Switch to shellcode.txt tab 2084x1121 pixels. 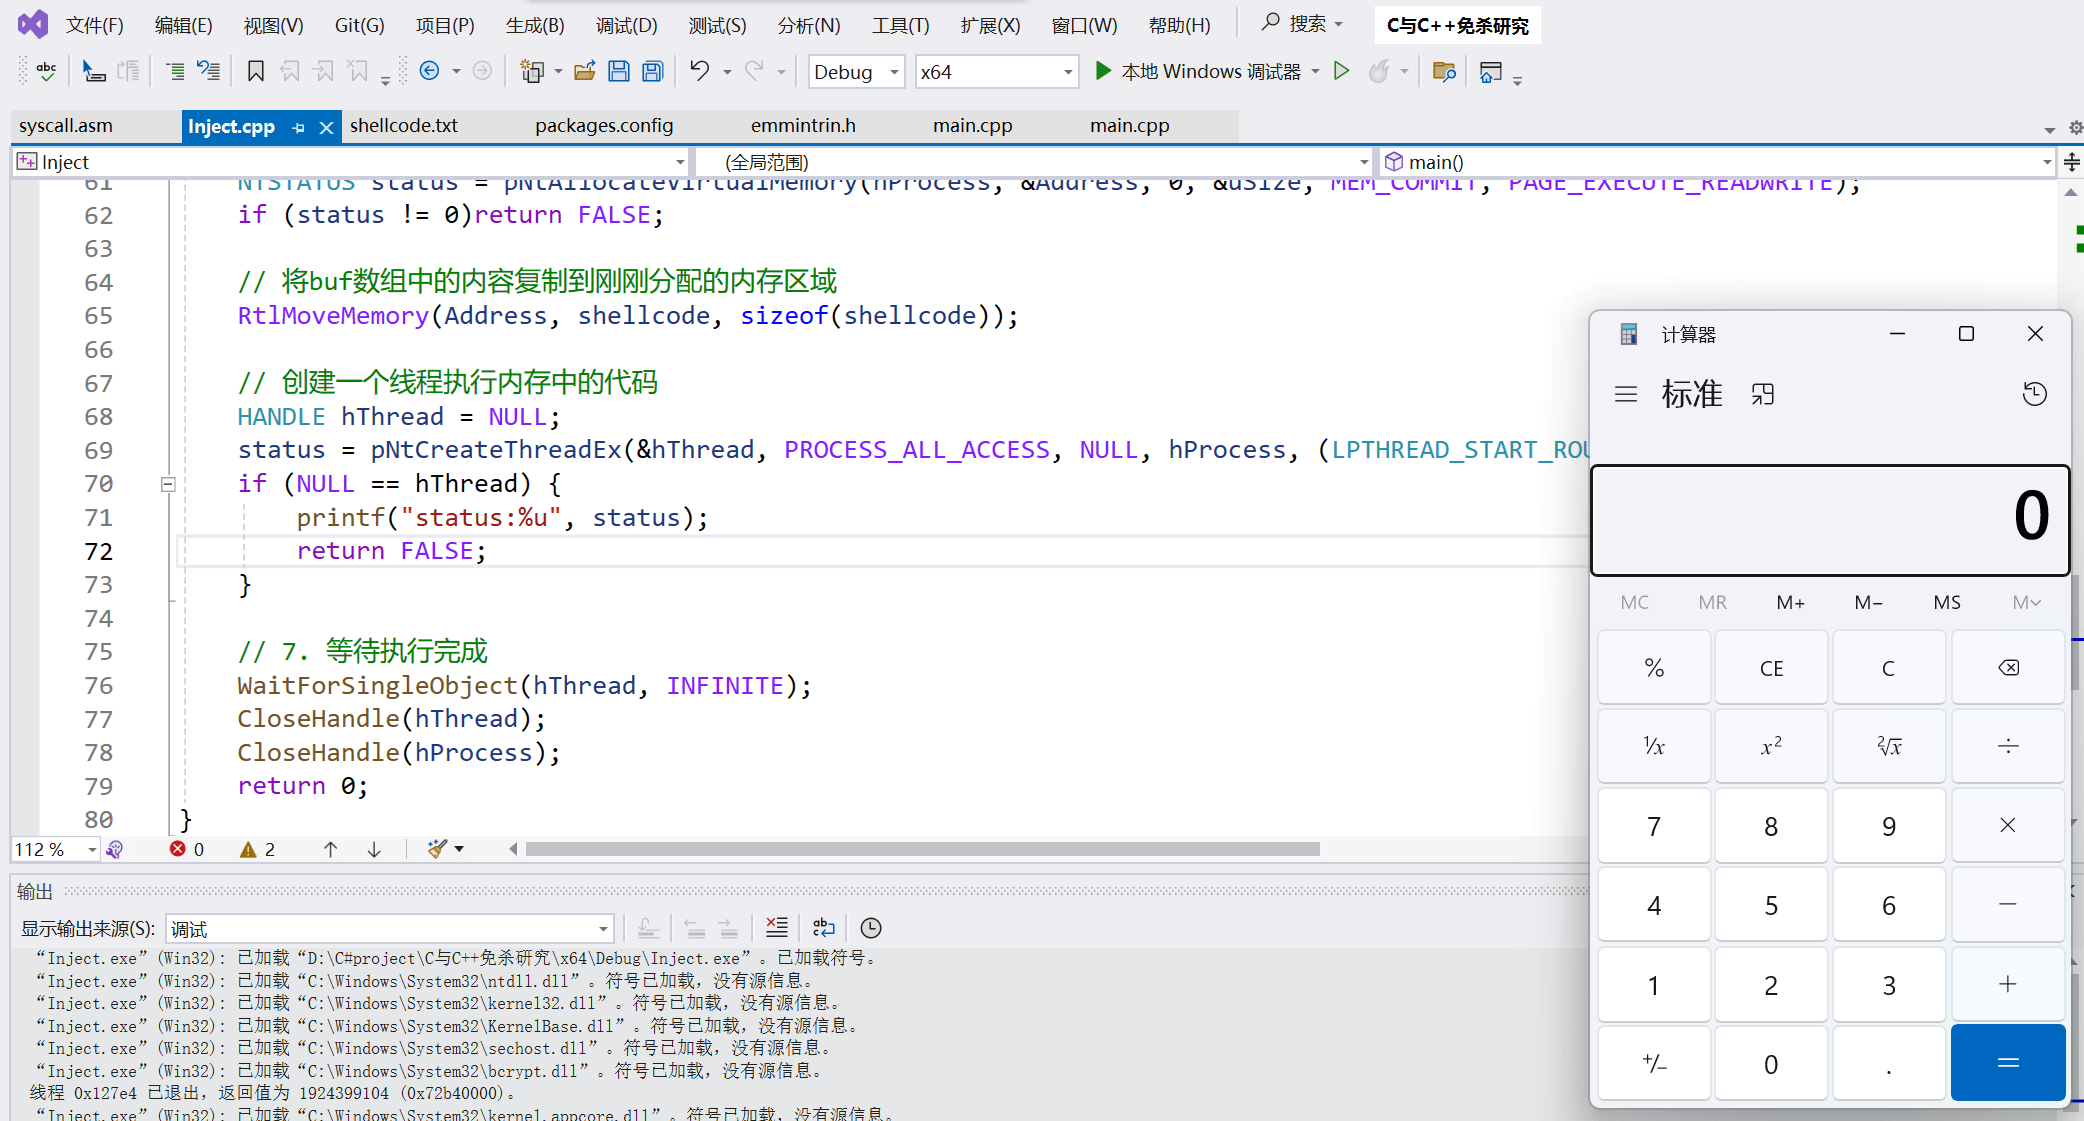(404, 126)
